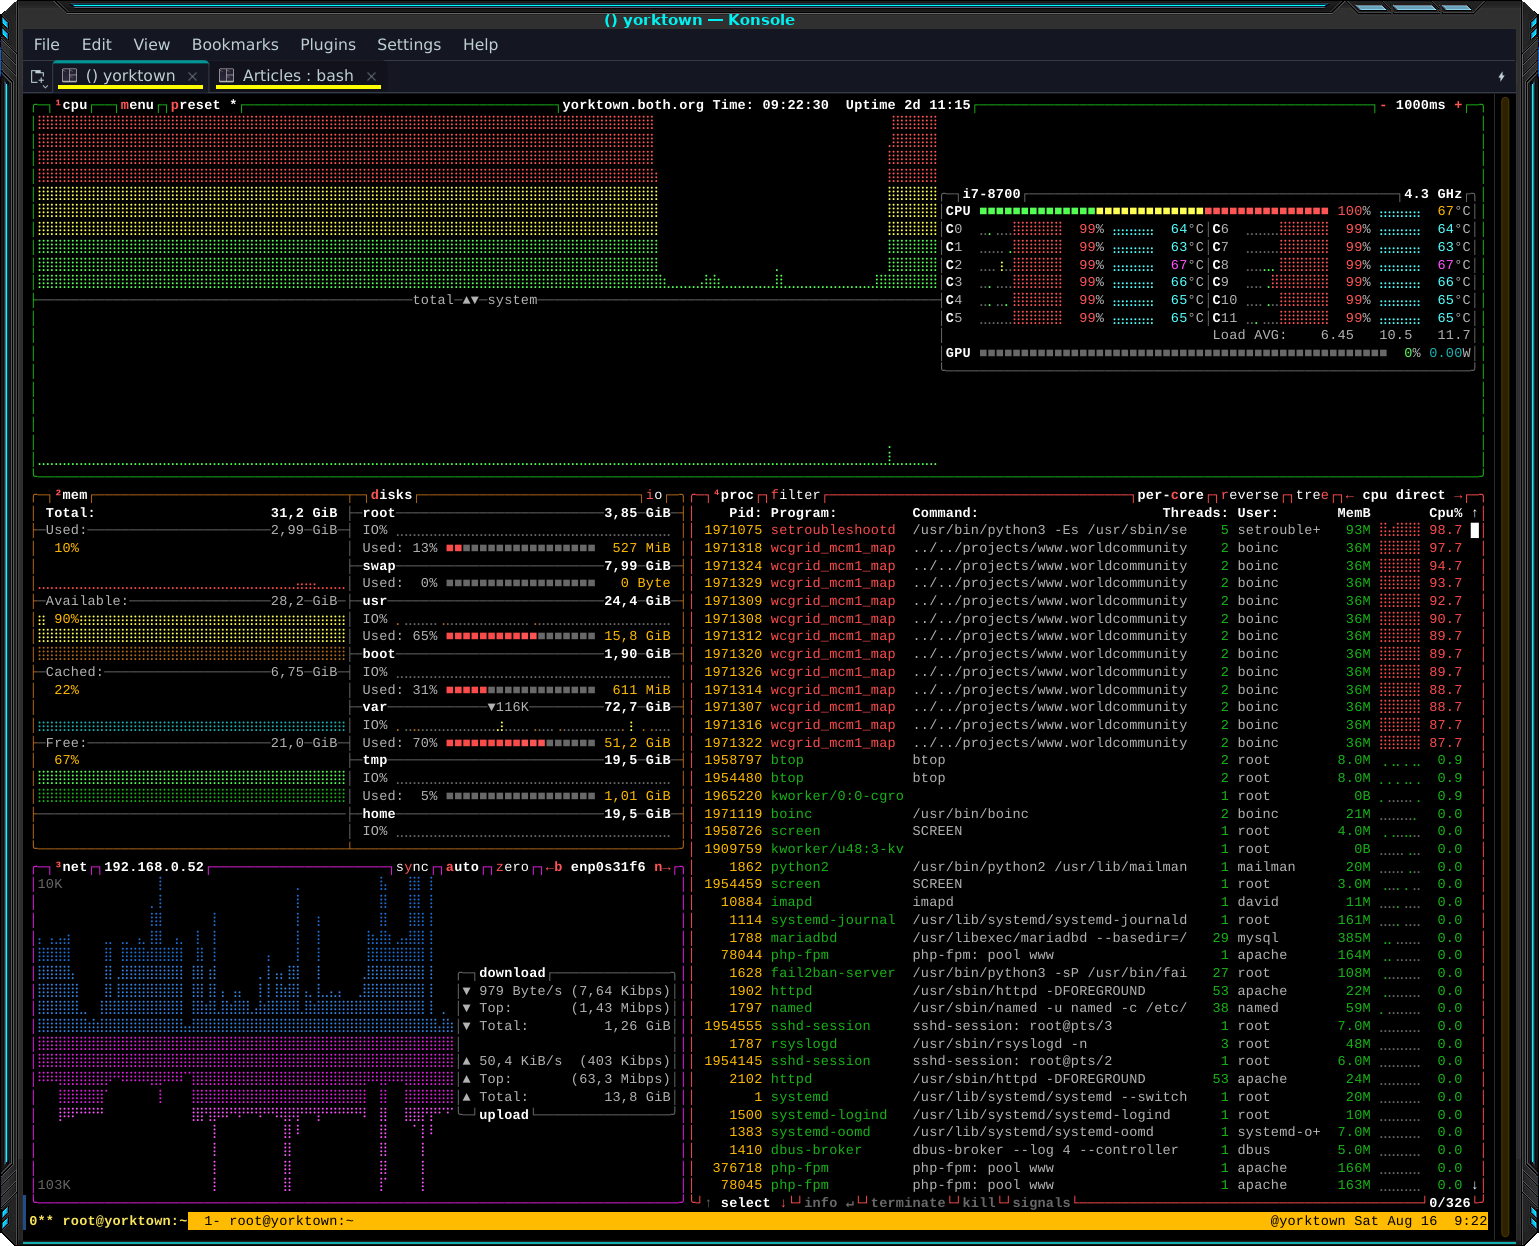Click the mem box label
This screenshot has height=1246, width=1539.
[x=71, y=495]
